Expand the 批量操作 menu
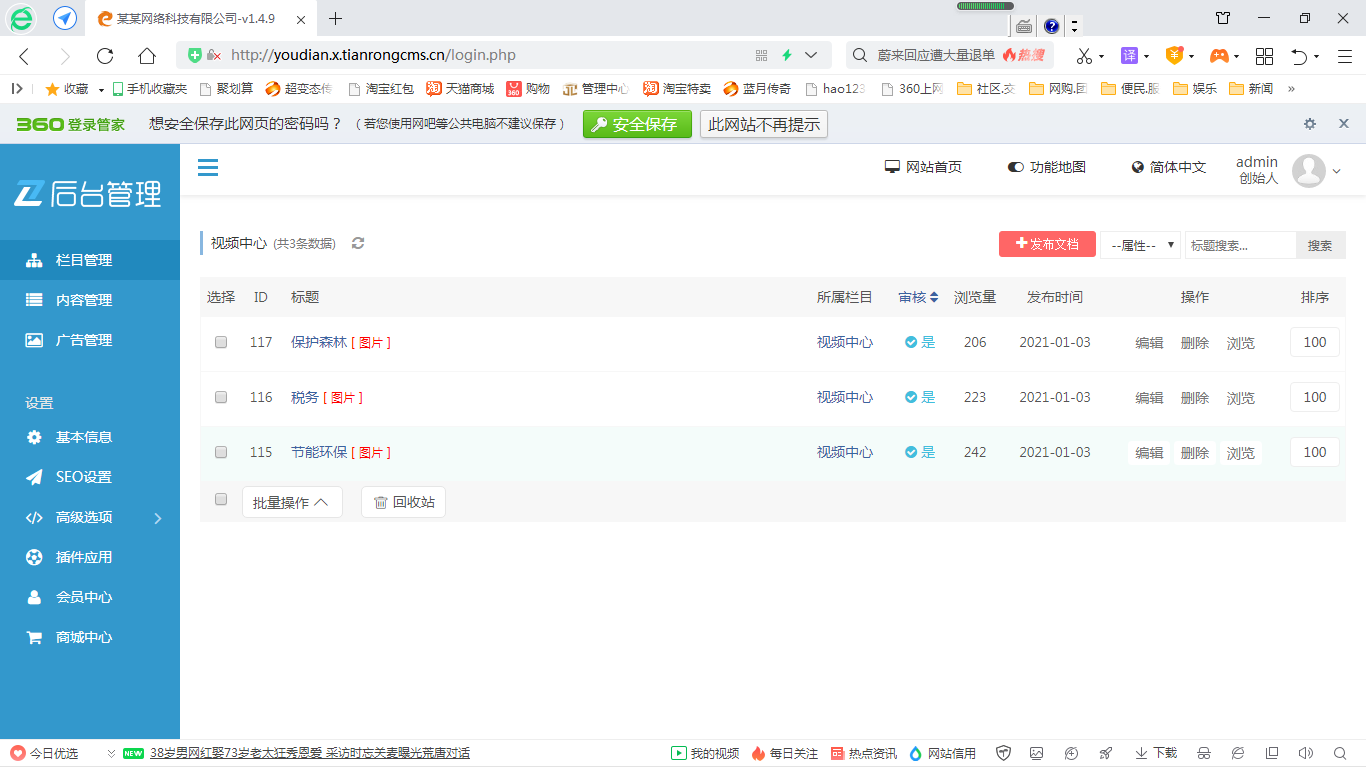This screenshot has width=1366, height=768. pyautogui.click(x=292, y=502)
